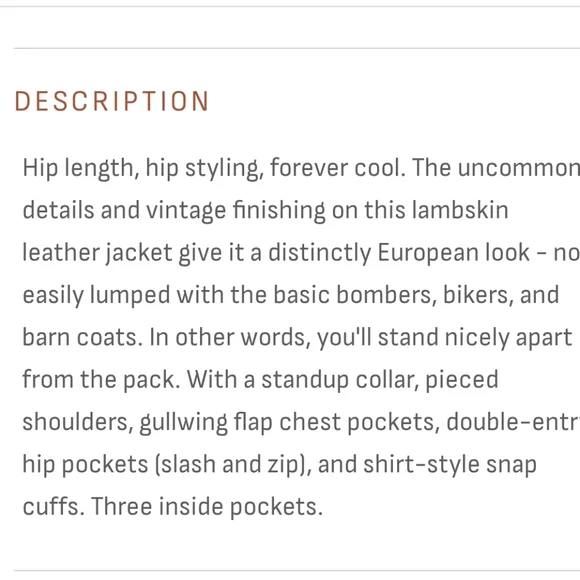Click the words "leather jacket"
Image resolution: width=580 pixels, height=580 pixels.
97,253
